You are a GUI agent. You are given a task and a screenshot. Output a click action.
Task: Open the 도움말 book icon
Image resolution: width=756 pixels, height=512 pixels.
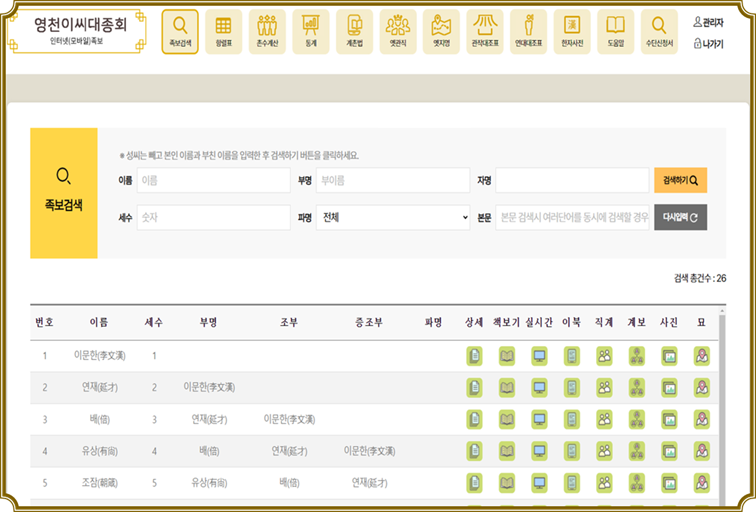click(616, 31)
